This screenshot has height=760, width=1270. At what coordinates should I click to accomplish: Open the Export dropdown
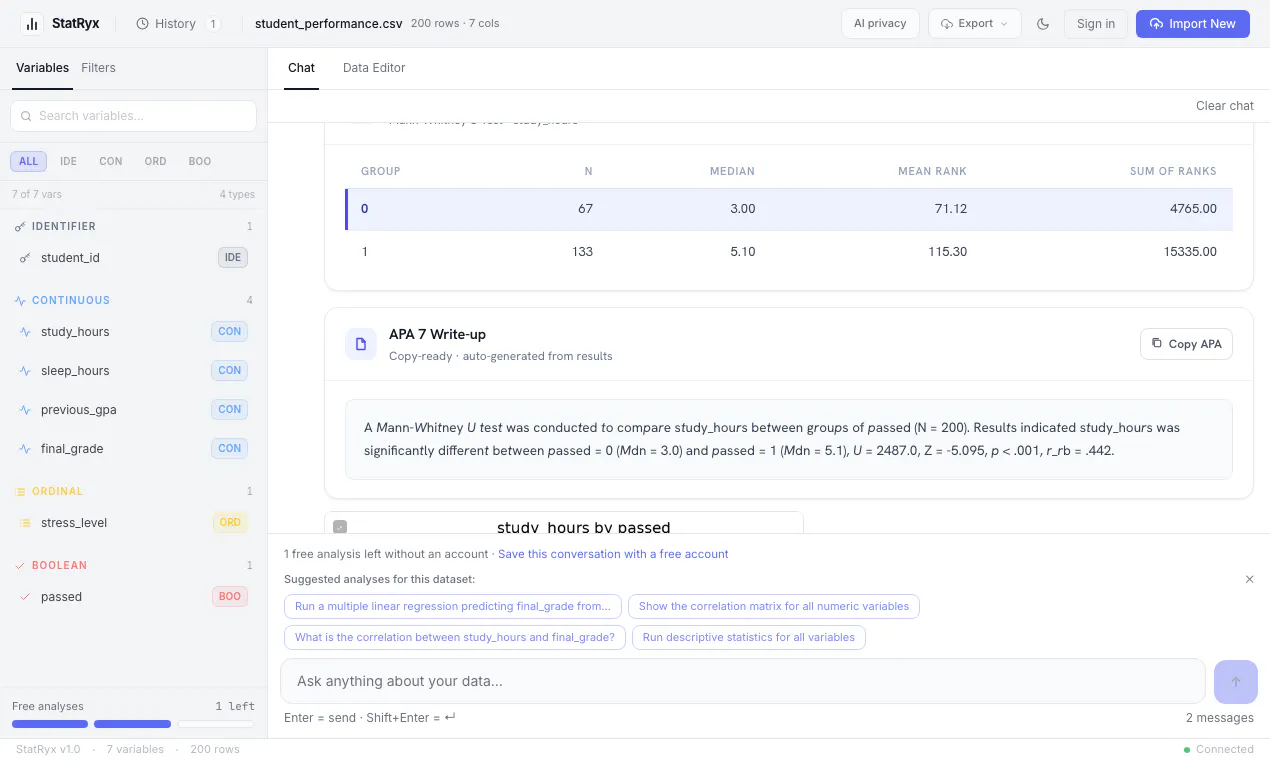point(974,24)
